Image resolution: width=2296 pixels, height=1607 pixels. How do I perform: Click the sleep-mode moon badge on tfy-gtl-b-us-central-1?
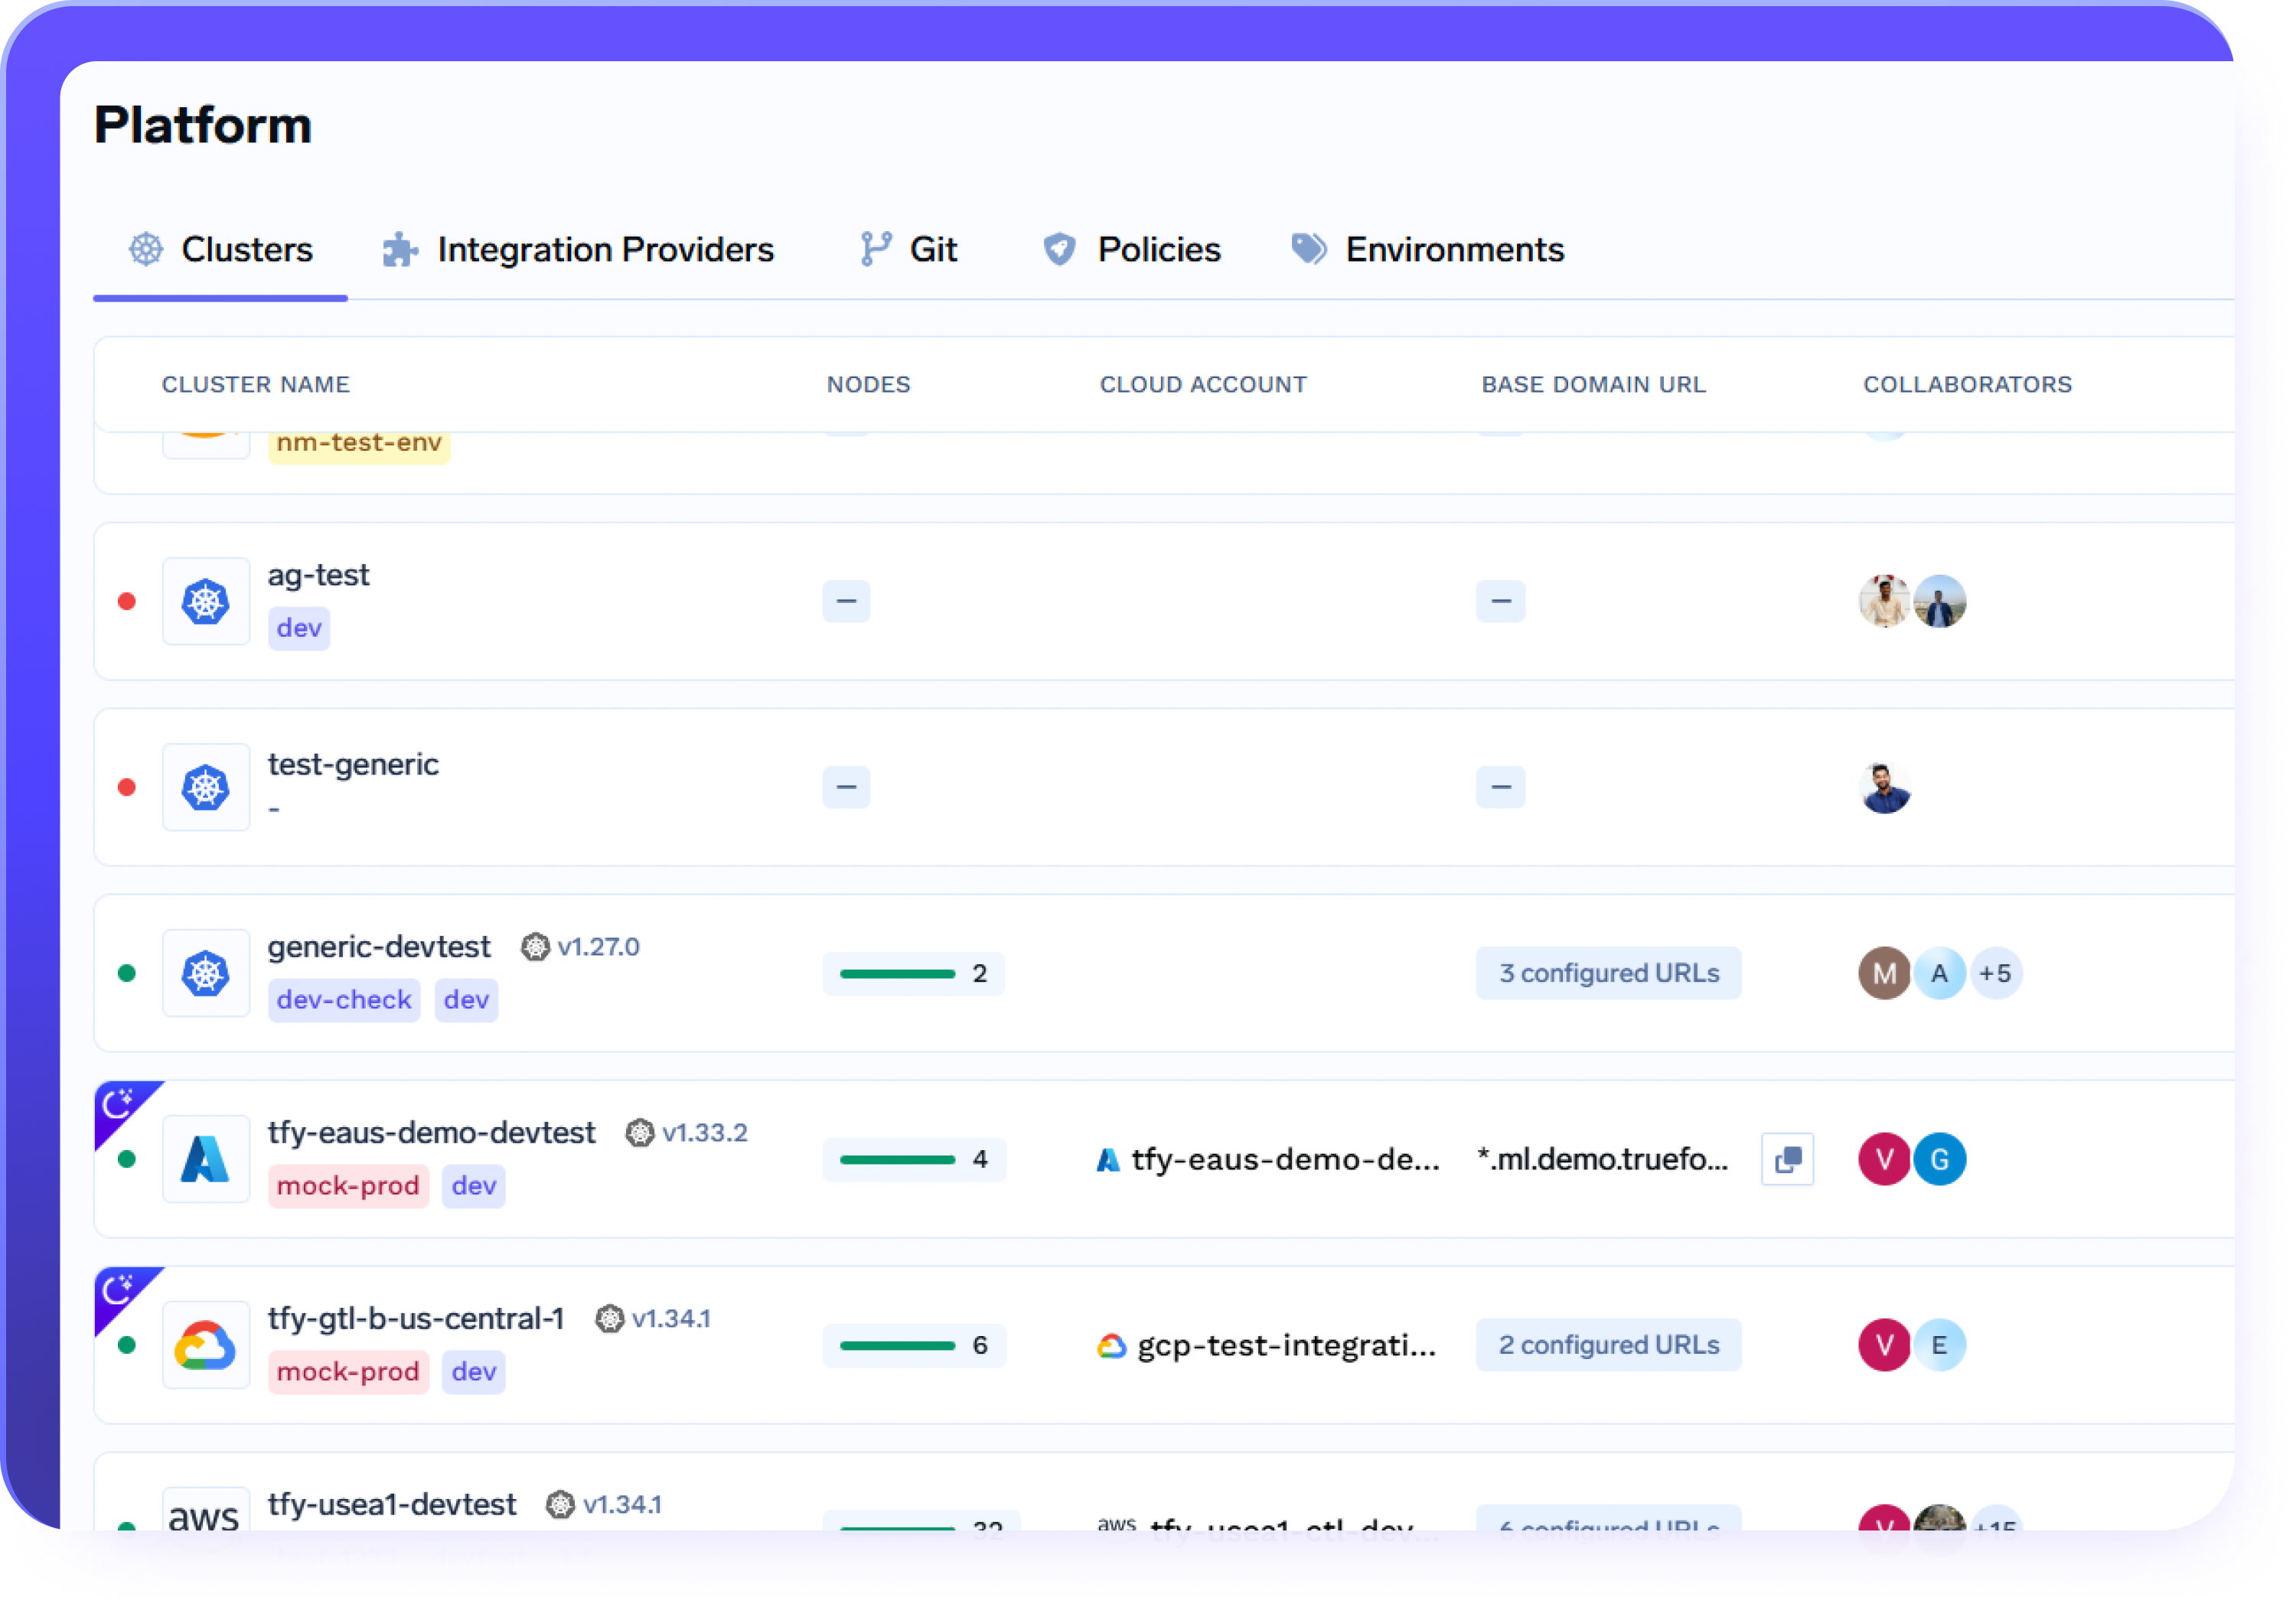118,1290
